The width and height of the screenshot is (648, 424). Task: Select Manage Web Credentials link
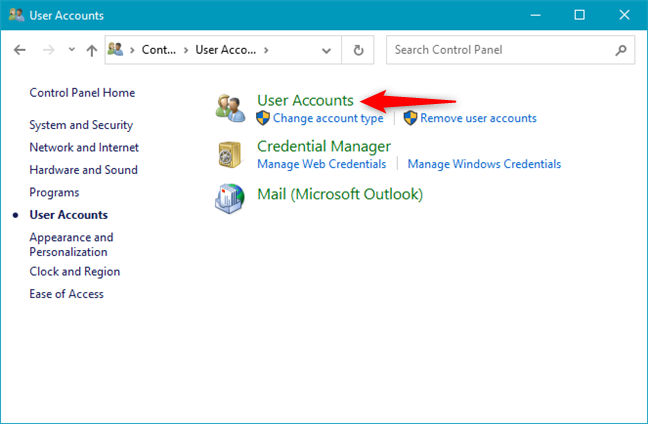[321, 164]
